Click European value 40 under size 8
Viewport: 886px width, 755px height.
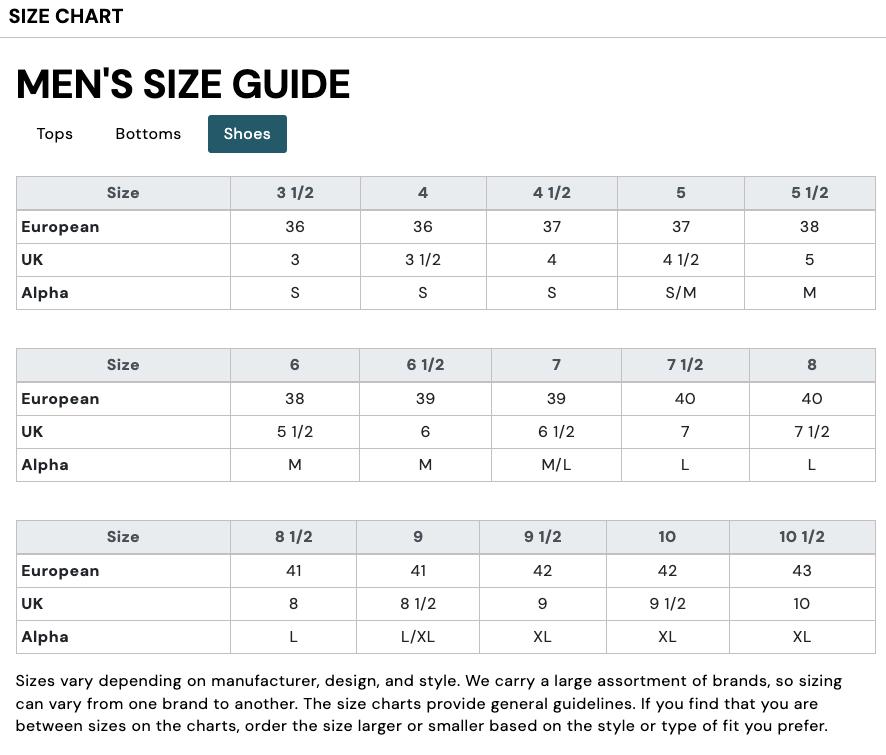click(812, 399)
